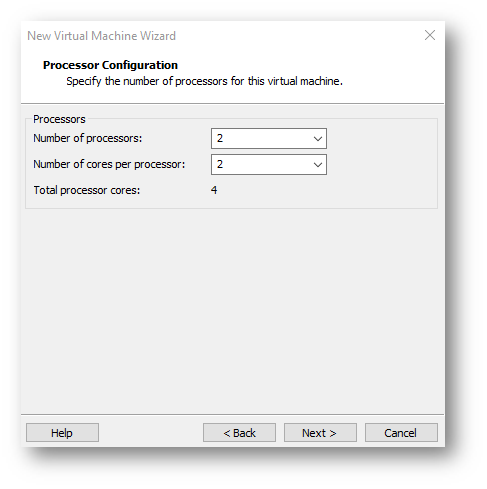Click the Processors group box caption

(x=59, y=119)
